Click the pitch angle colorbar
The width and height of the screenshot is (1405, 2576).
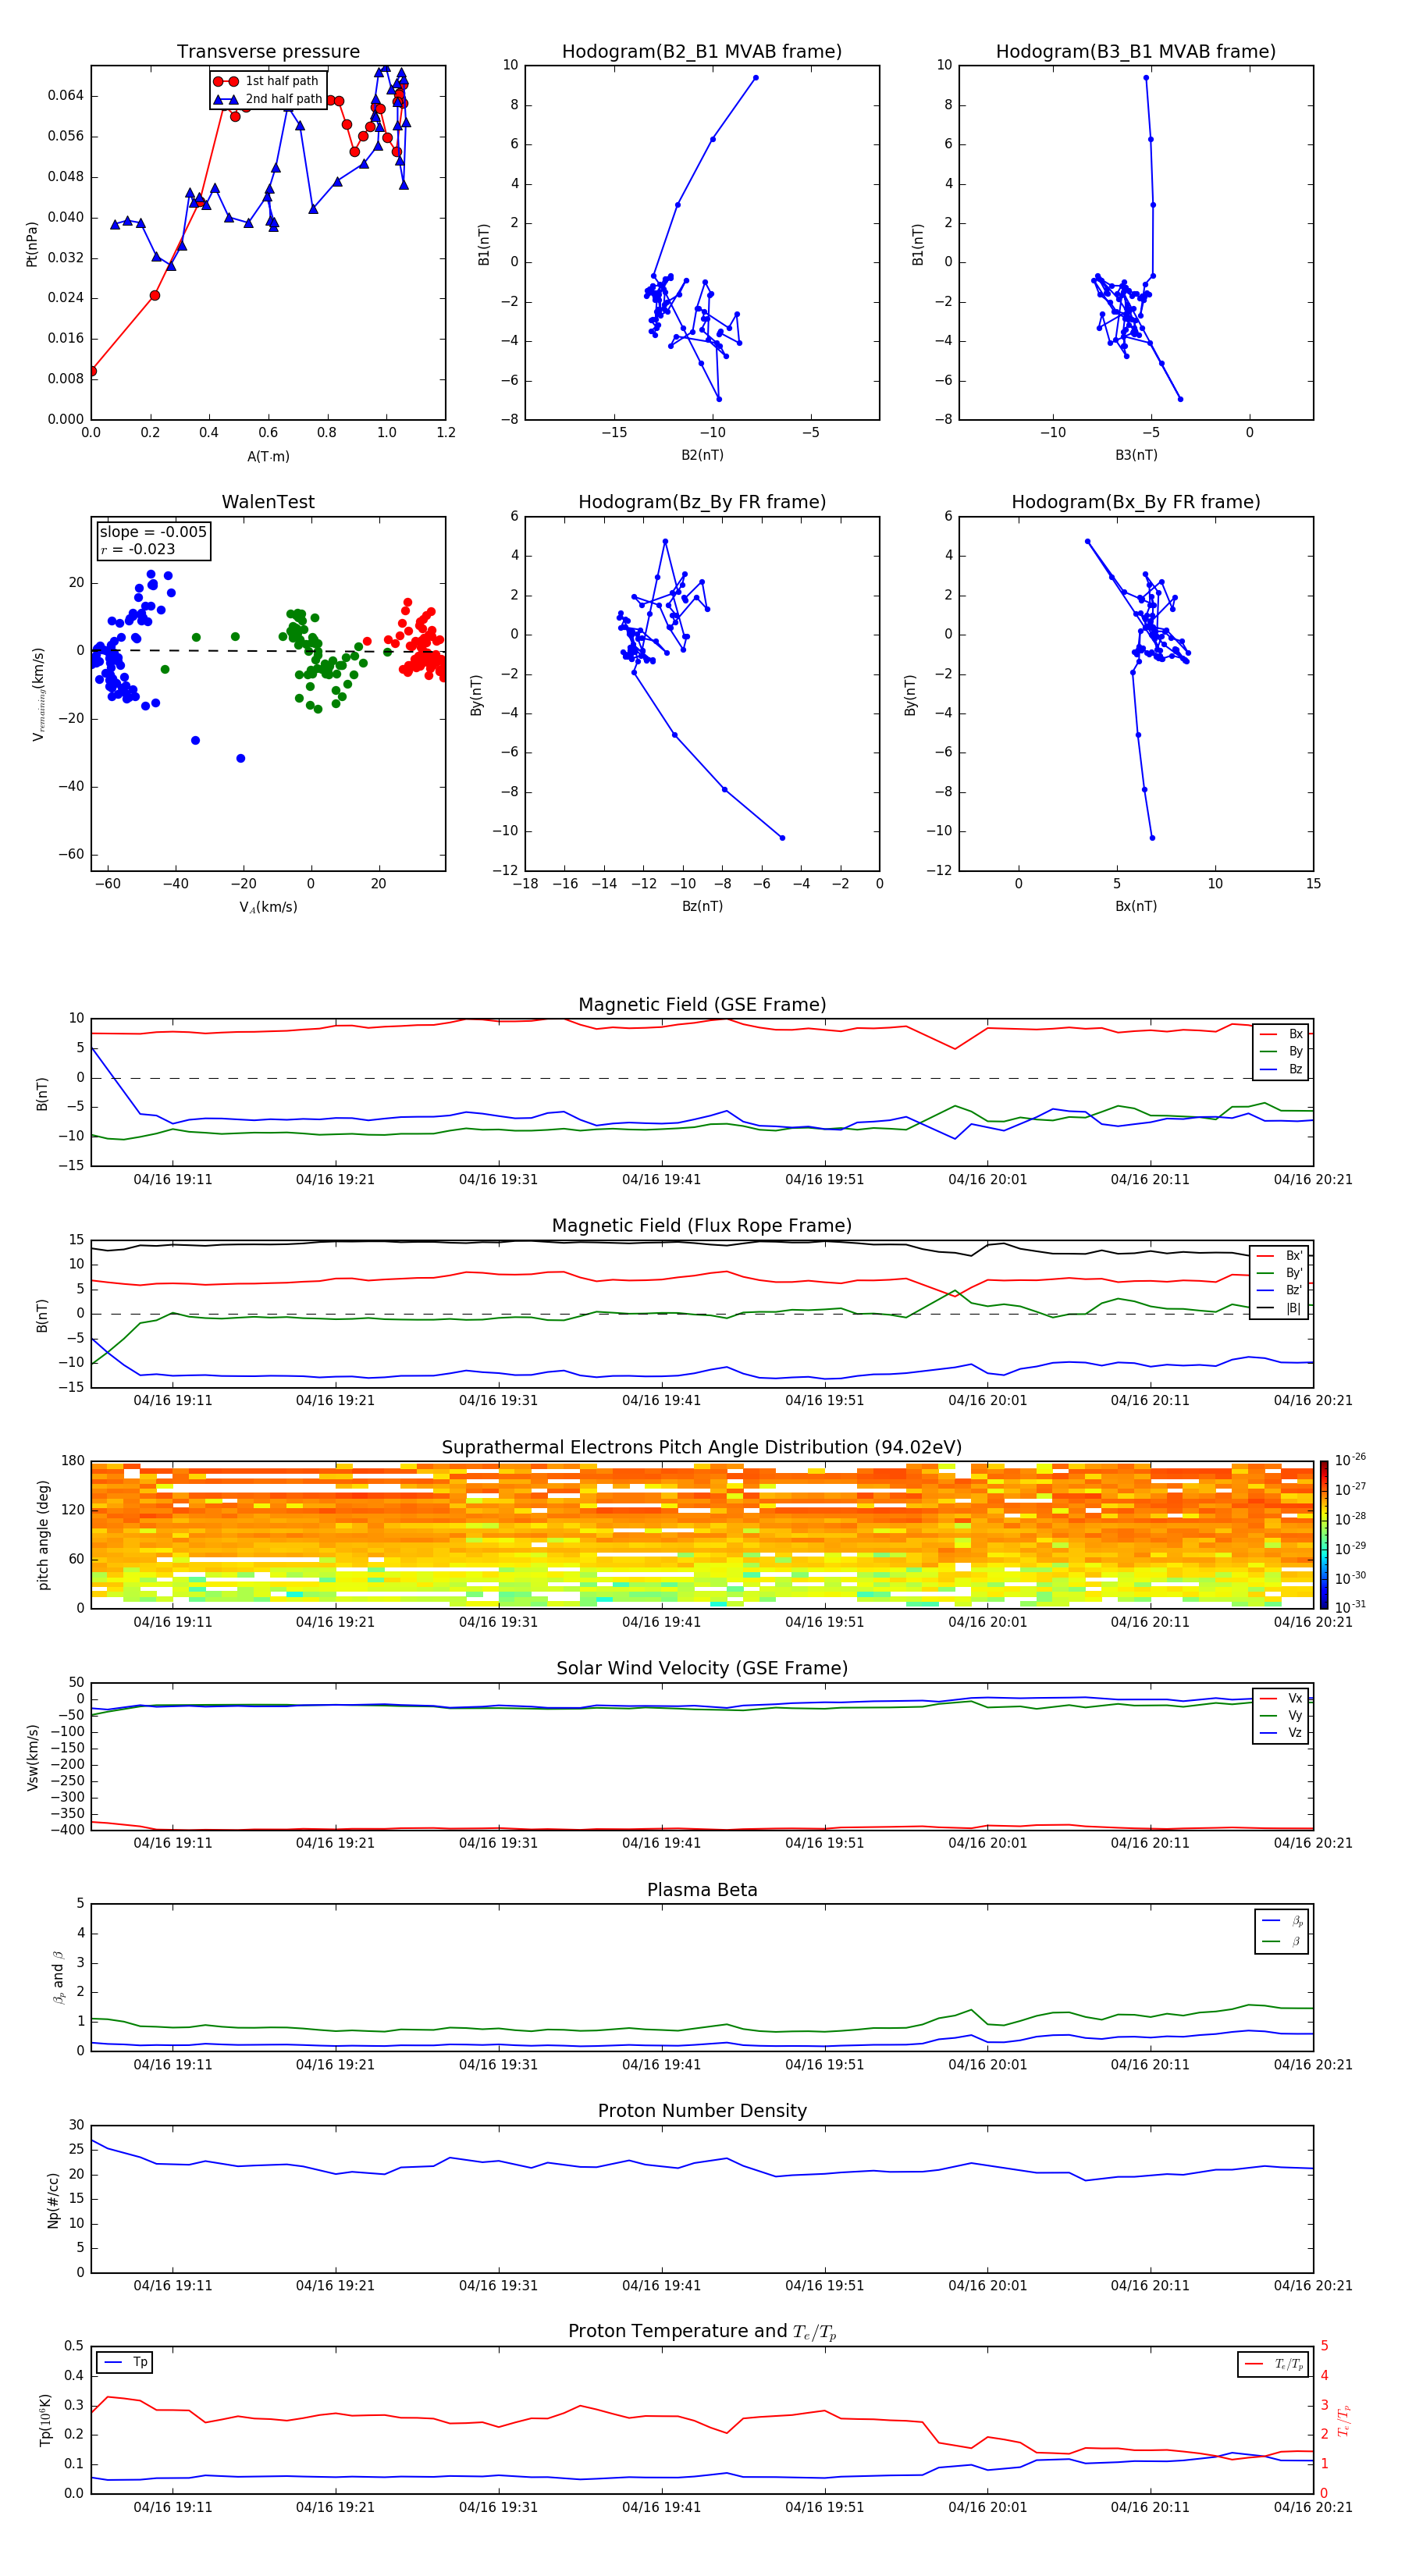pos(1324,1534)
